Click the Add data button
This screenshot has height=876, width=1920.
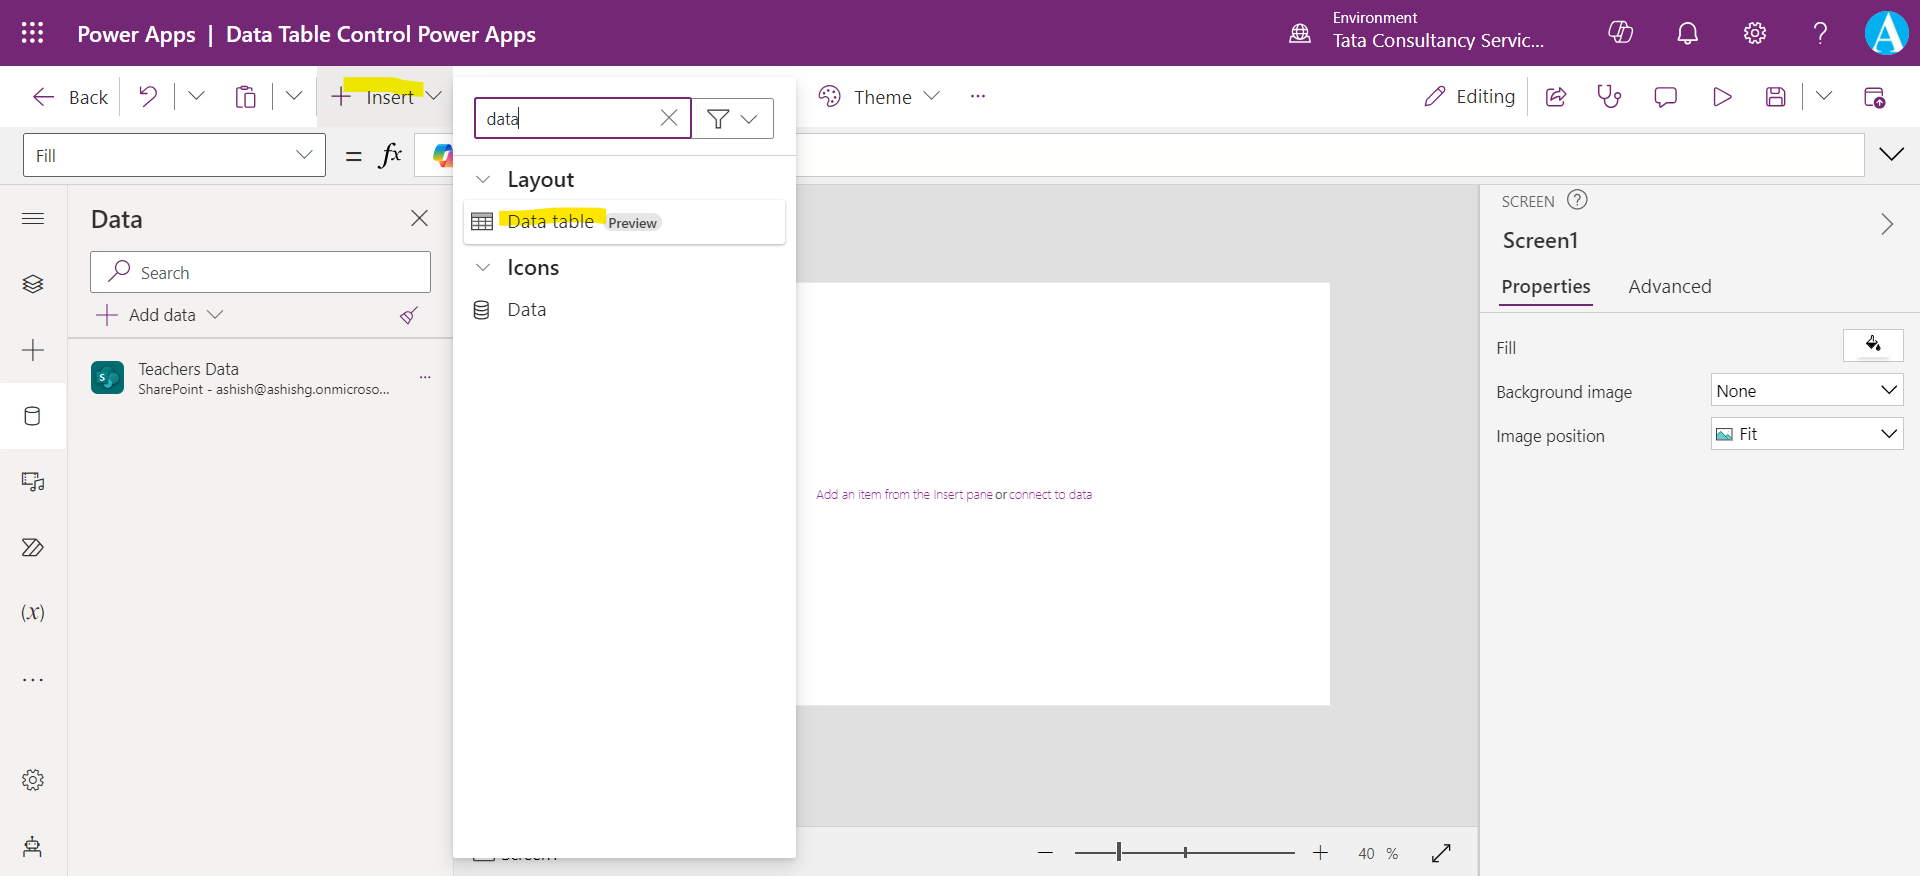click(x=160, y=315)
